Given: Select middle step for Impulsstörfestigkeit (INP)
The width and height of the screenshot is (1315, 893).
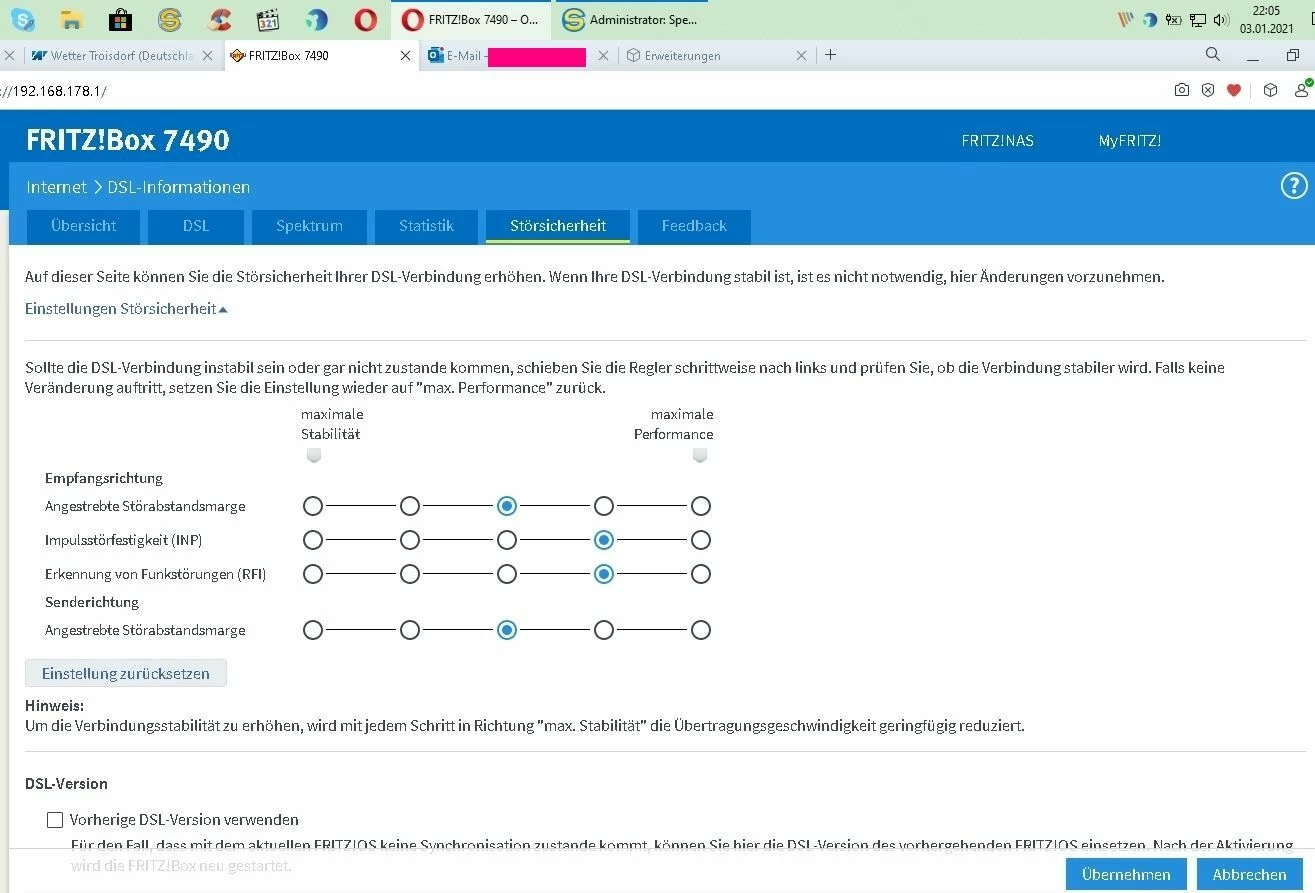Looking at the screenshot, I should pos(507,540).
